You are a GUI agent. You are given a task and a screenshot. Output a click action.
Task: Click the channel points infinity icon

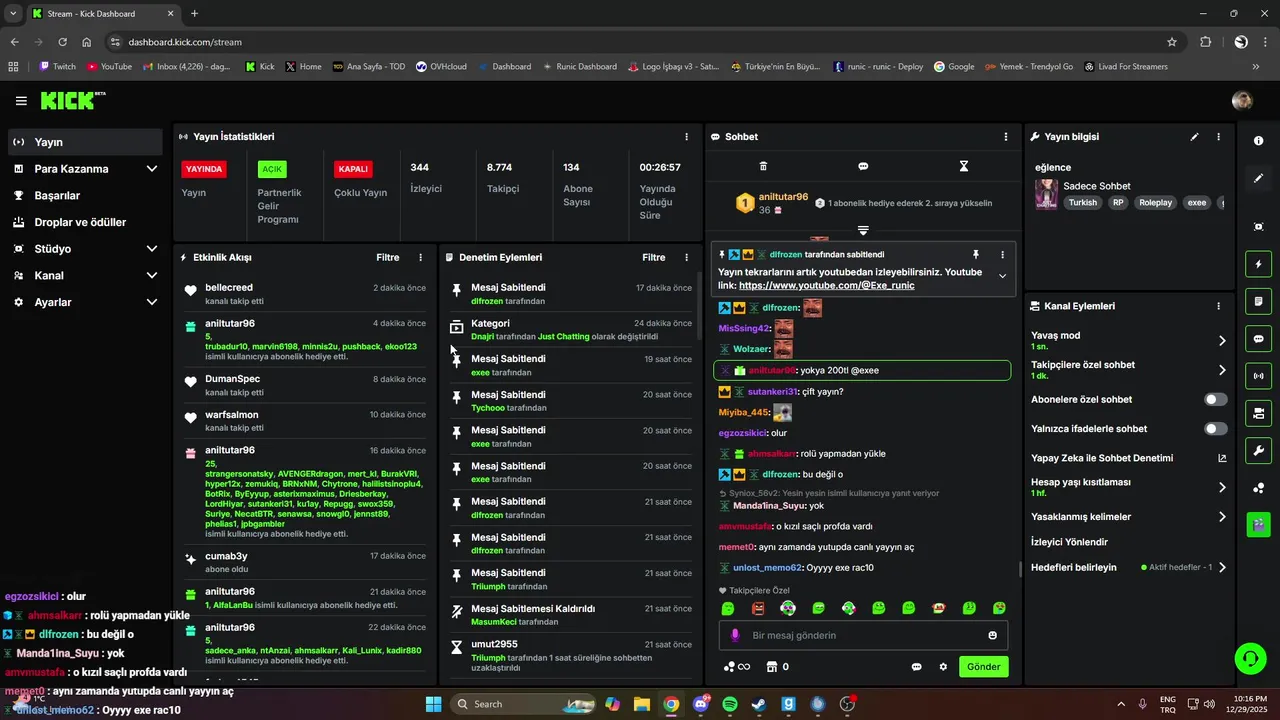tap(736, 667)
